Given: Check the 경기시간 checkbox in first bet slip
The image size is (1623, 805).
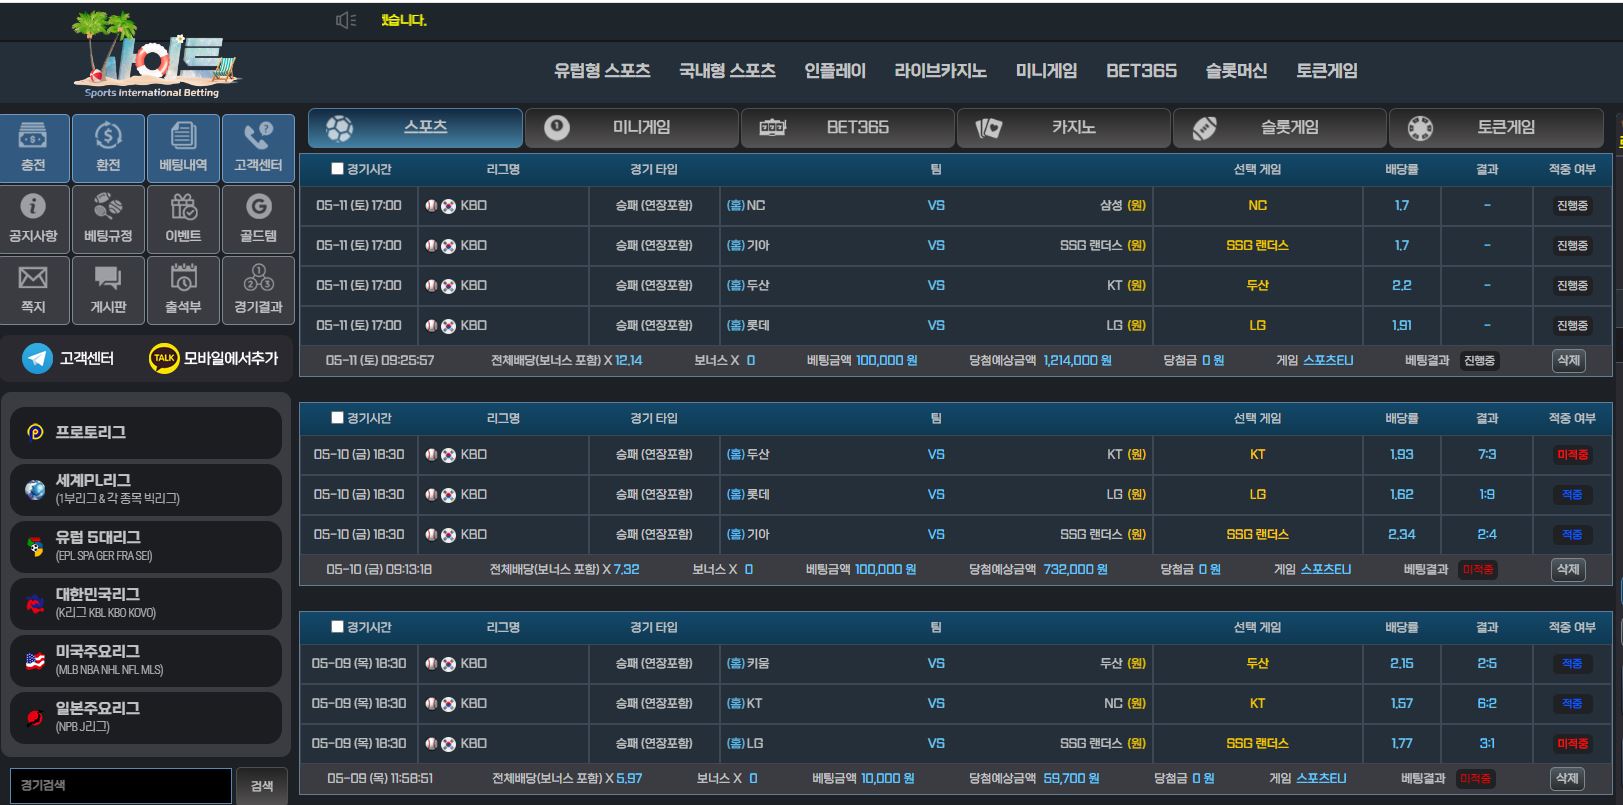Looking at the screenshot, I should click(x=337, y=169).
